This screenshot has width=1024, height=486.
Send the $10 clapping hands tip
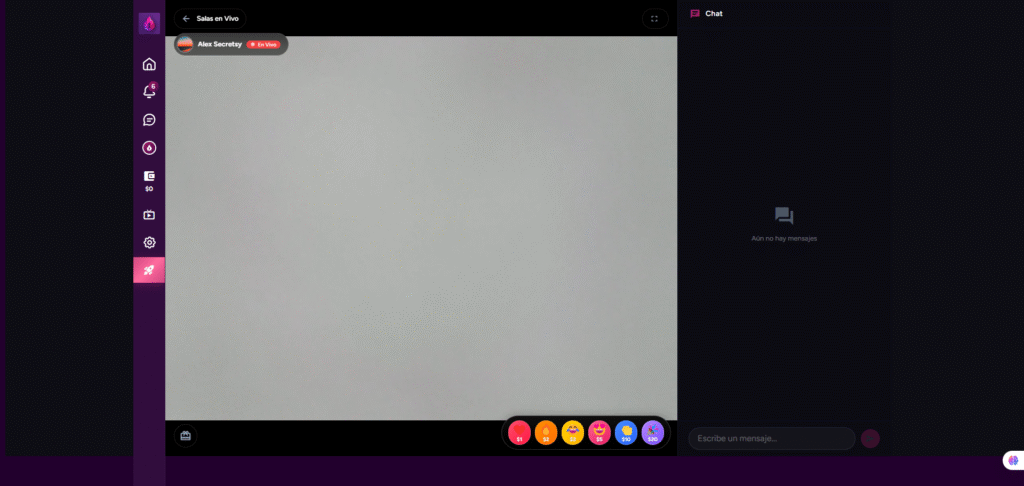pos(626,432)
